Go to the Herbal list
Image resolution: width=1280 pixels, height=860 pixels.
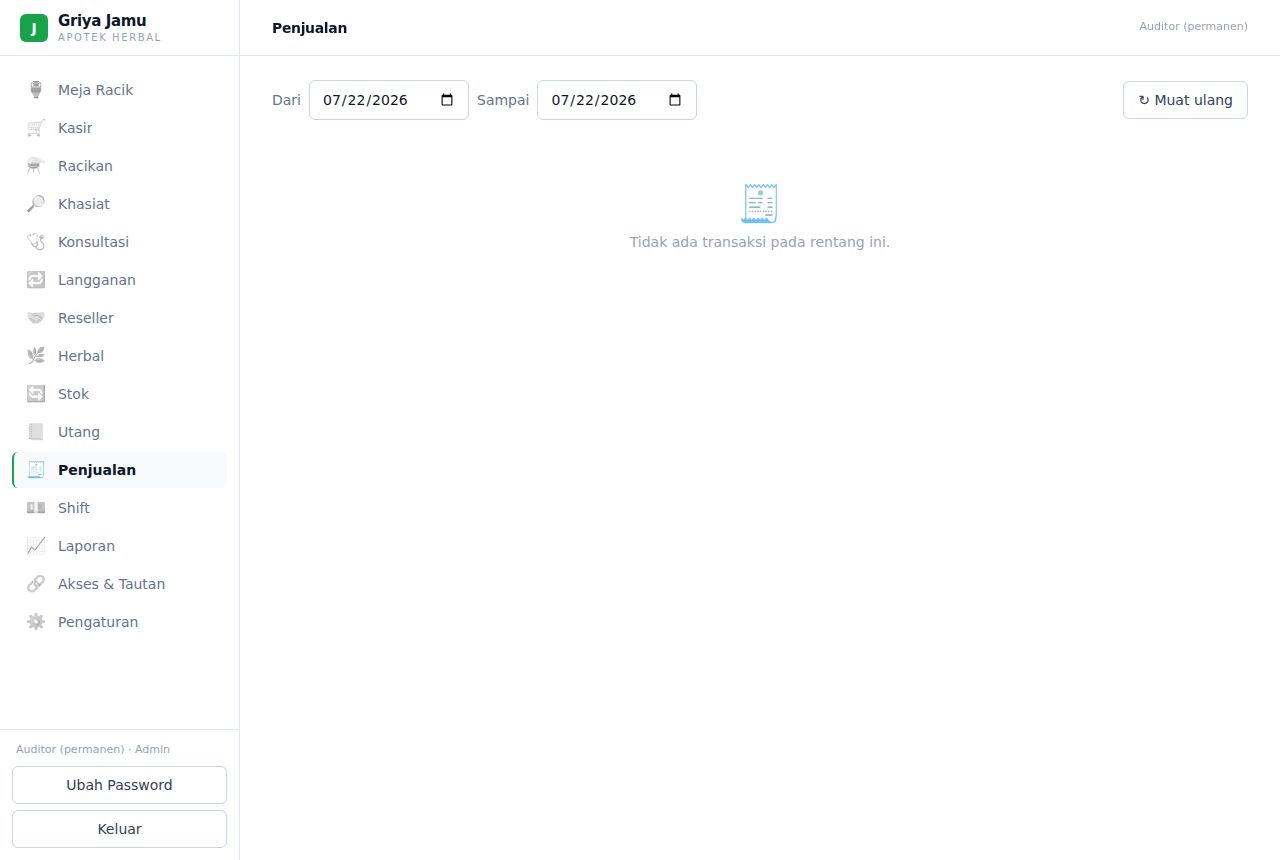coord(119,356)
